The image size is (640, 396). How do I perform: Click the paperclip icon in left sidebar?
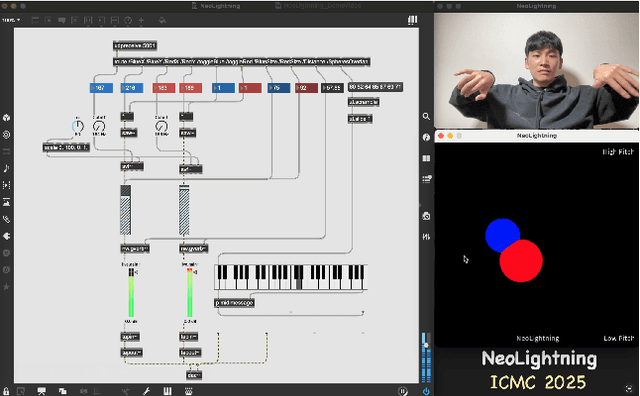click(6, 219)
